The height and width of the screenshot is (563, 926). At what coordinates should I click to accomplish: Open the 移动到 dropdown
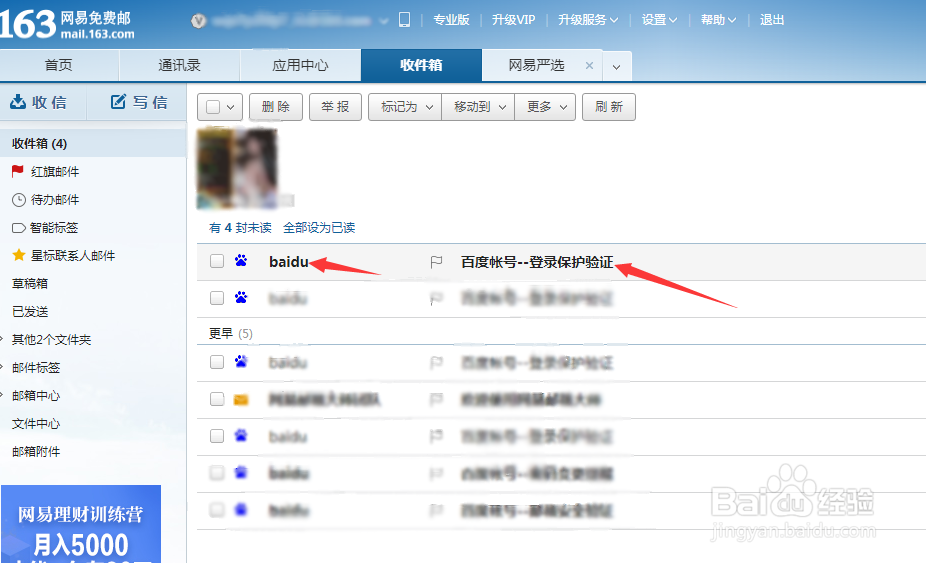[478, 107]
